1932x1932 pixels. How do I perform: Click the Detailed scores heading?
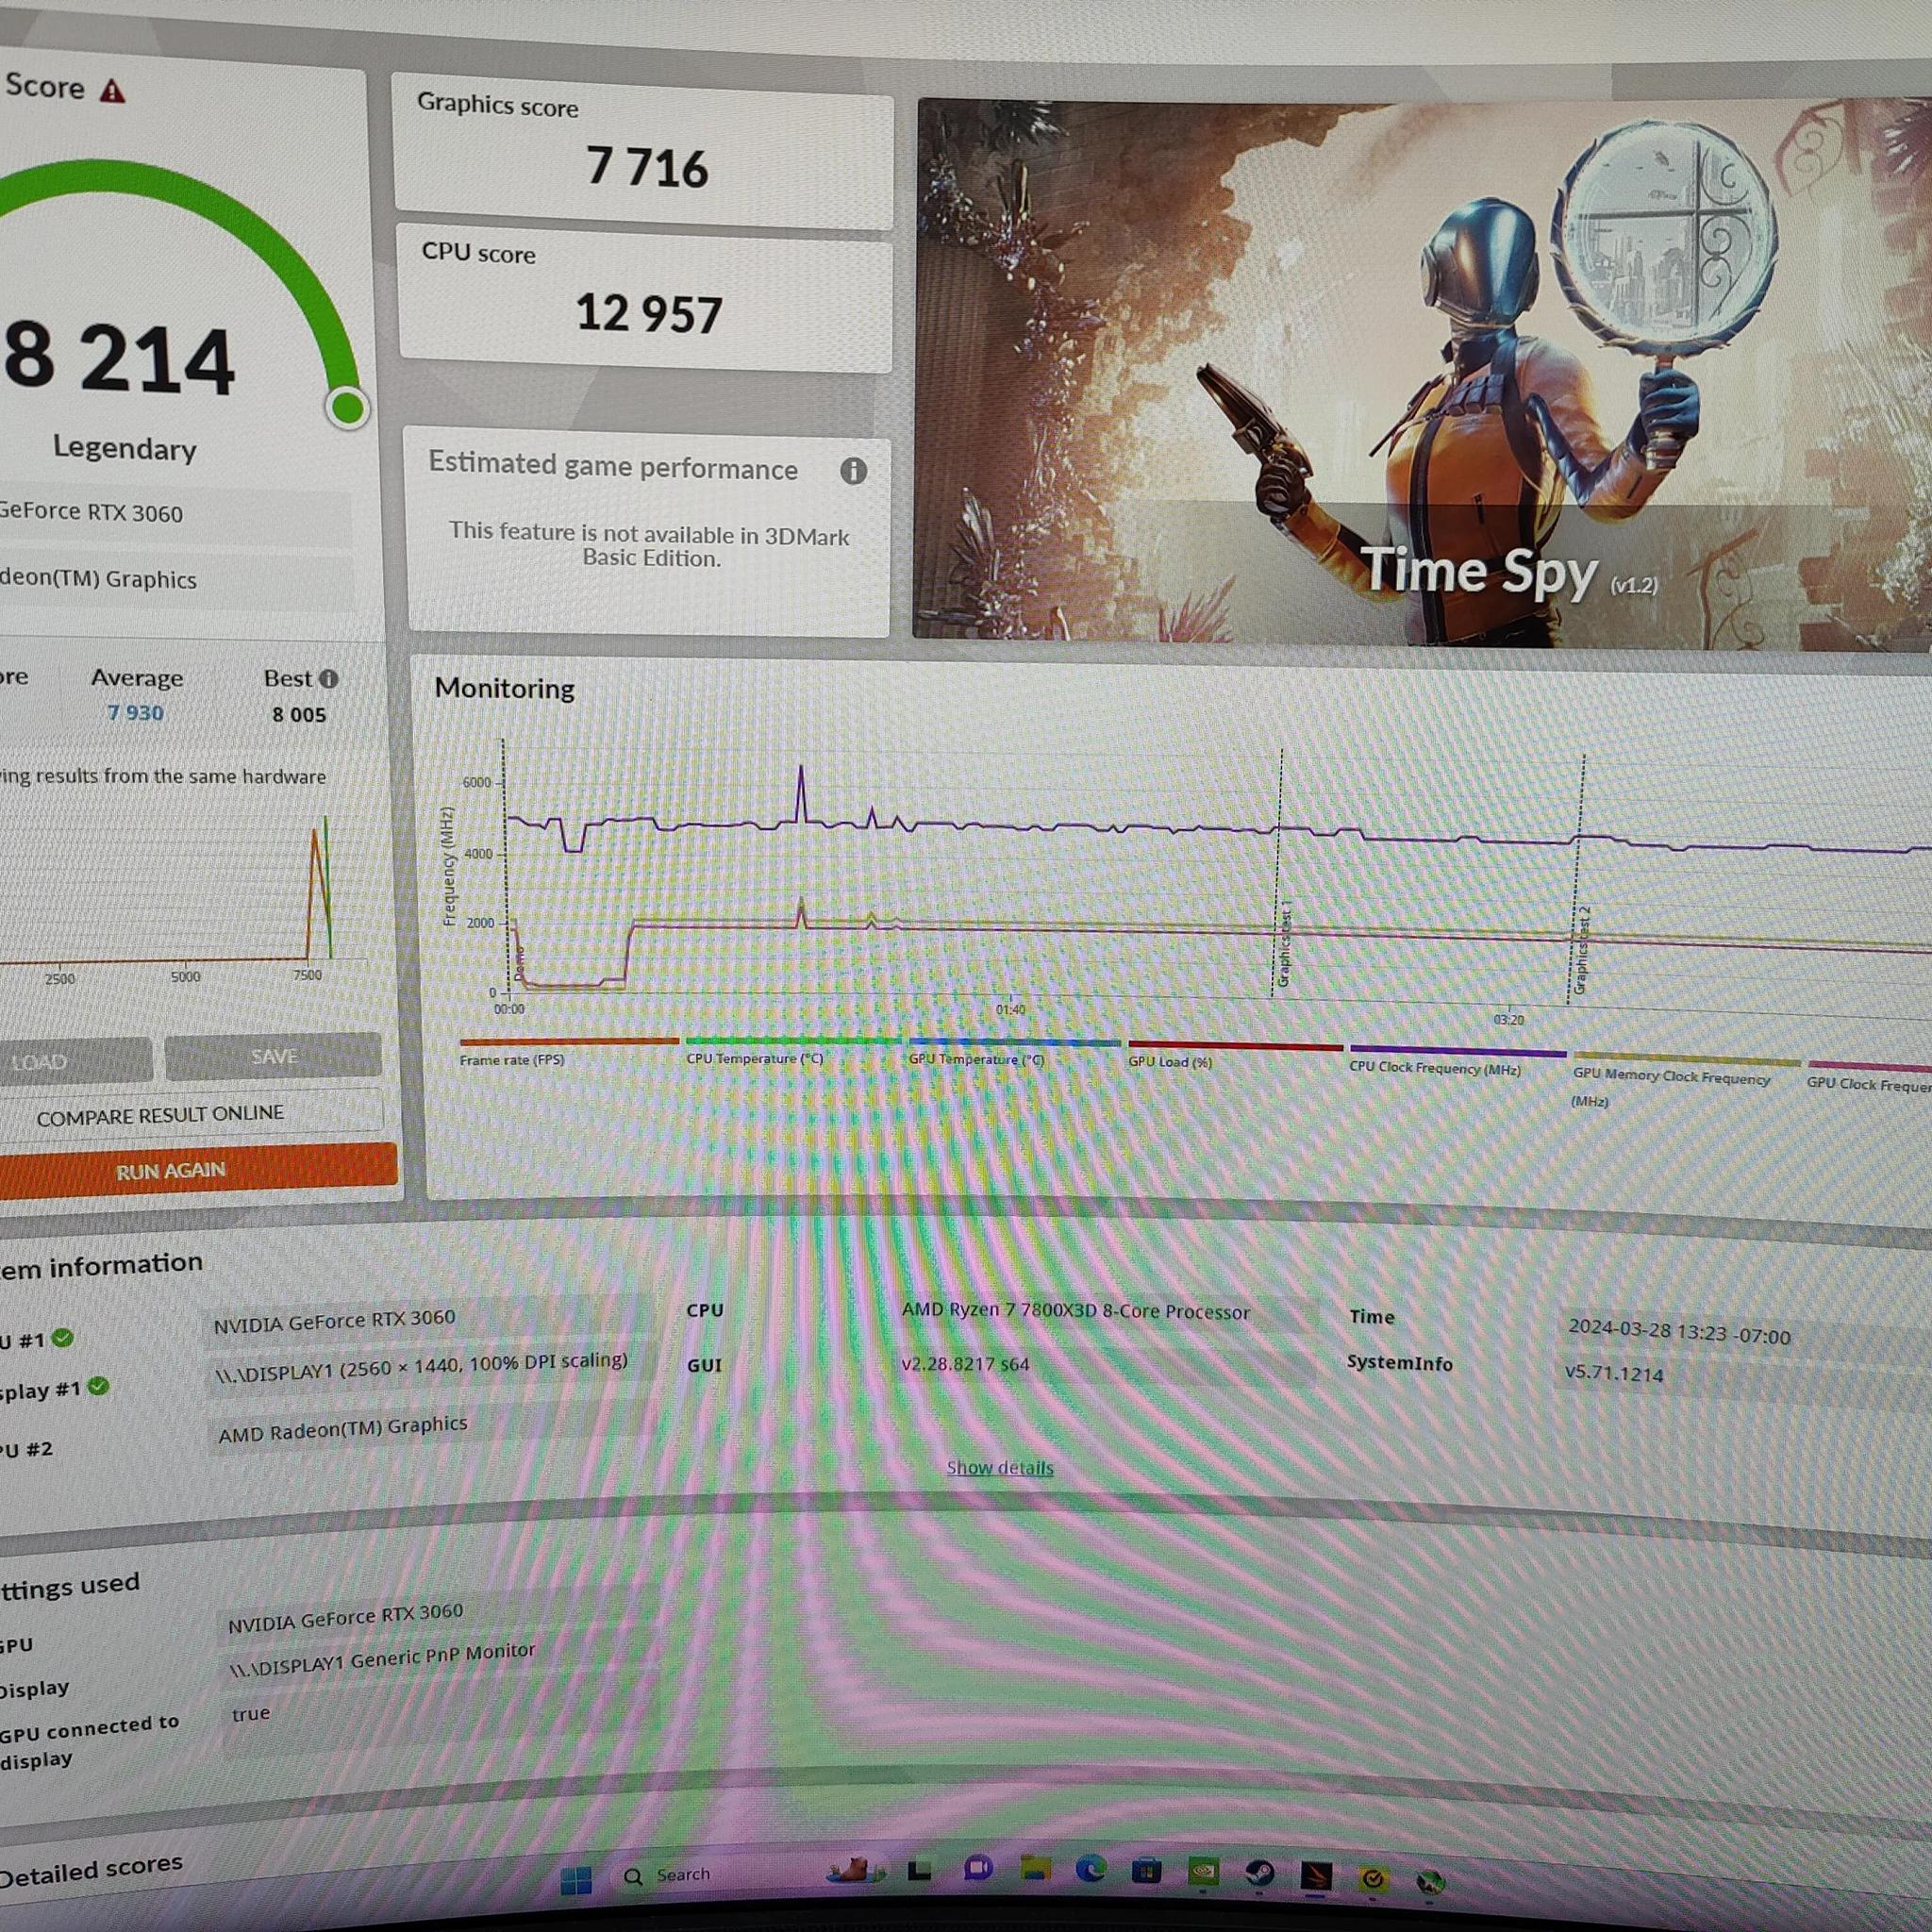pyautogui.click(x=91, y=1870)
